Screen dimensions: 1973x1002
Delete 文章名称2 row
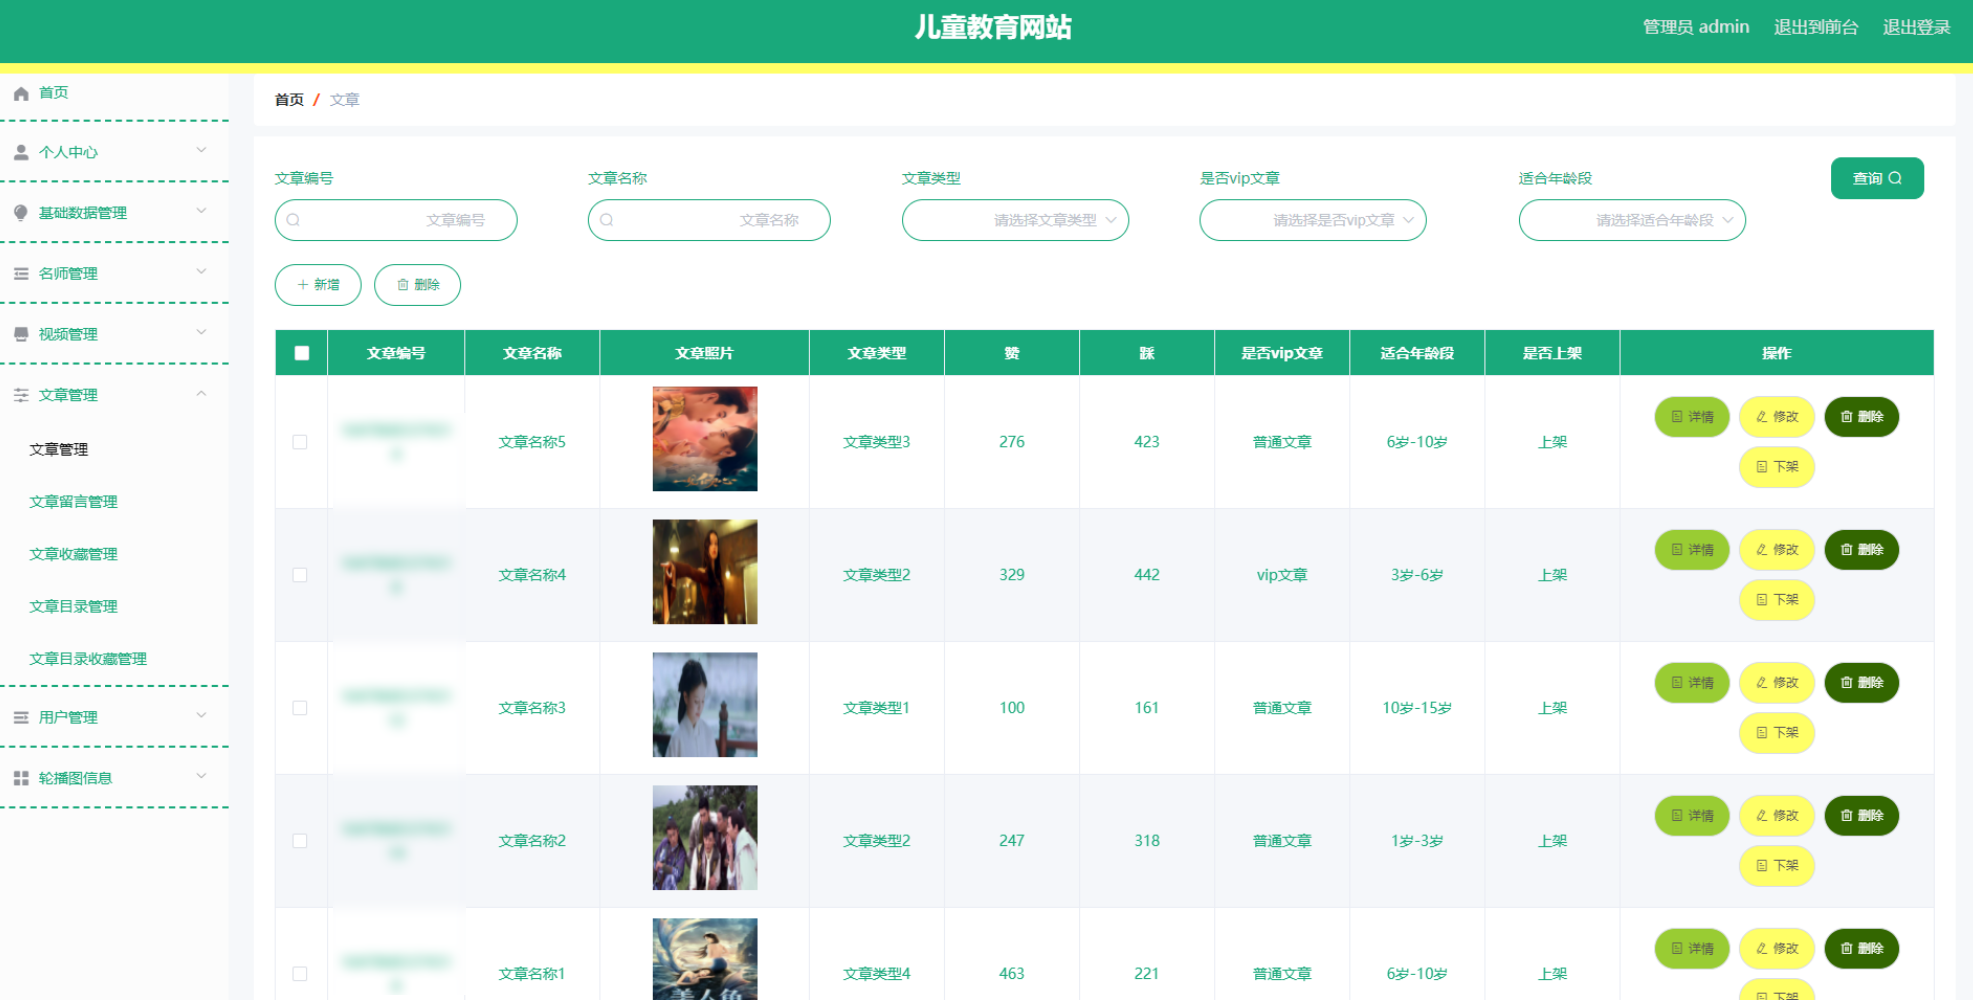(x=1862, y=816)
